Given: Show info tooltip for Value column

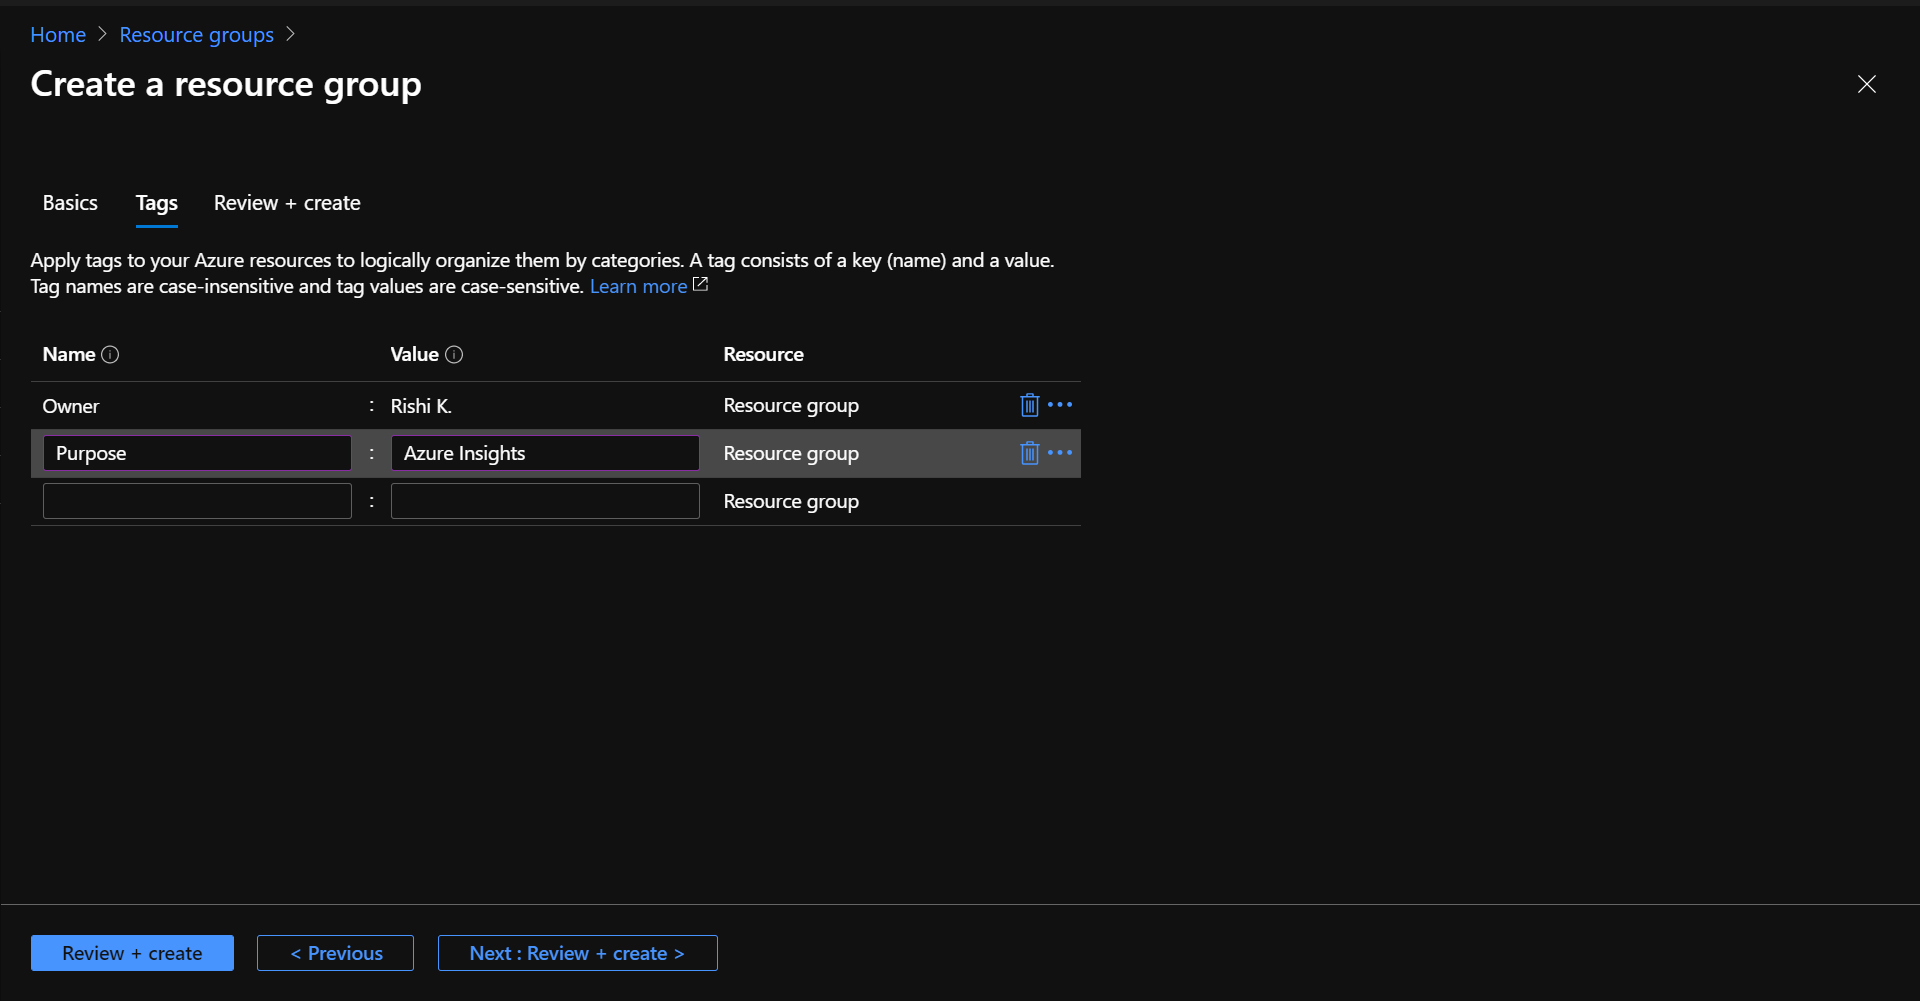Looking at the screenshot, I should pyautogui.click(x=454, y=355).
